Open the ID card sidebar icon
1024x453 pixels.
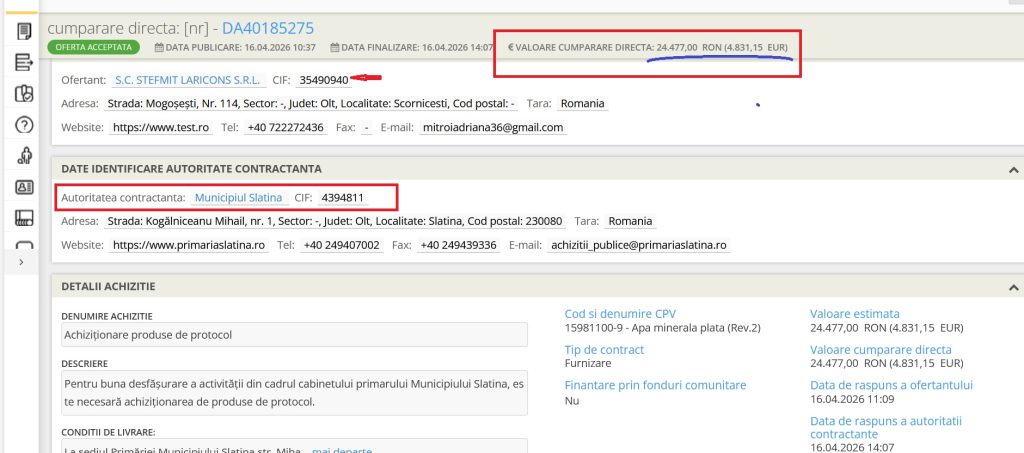click(24, 186)
